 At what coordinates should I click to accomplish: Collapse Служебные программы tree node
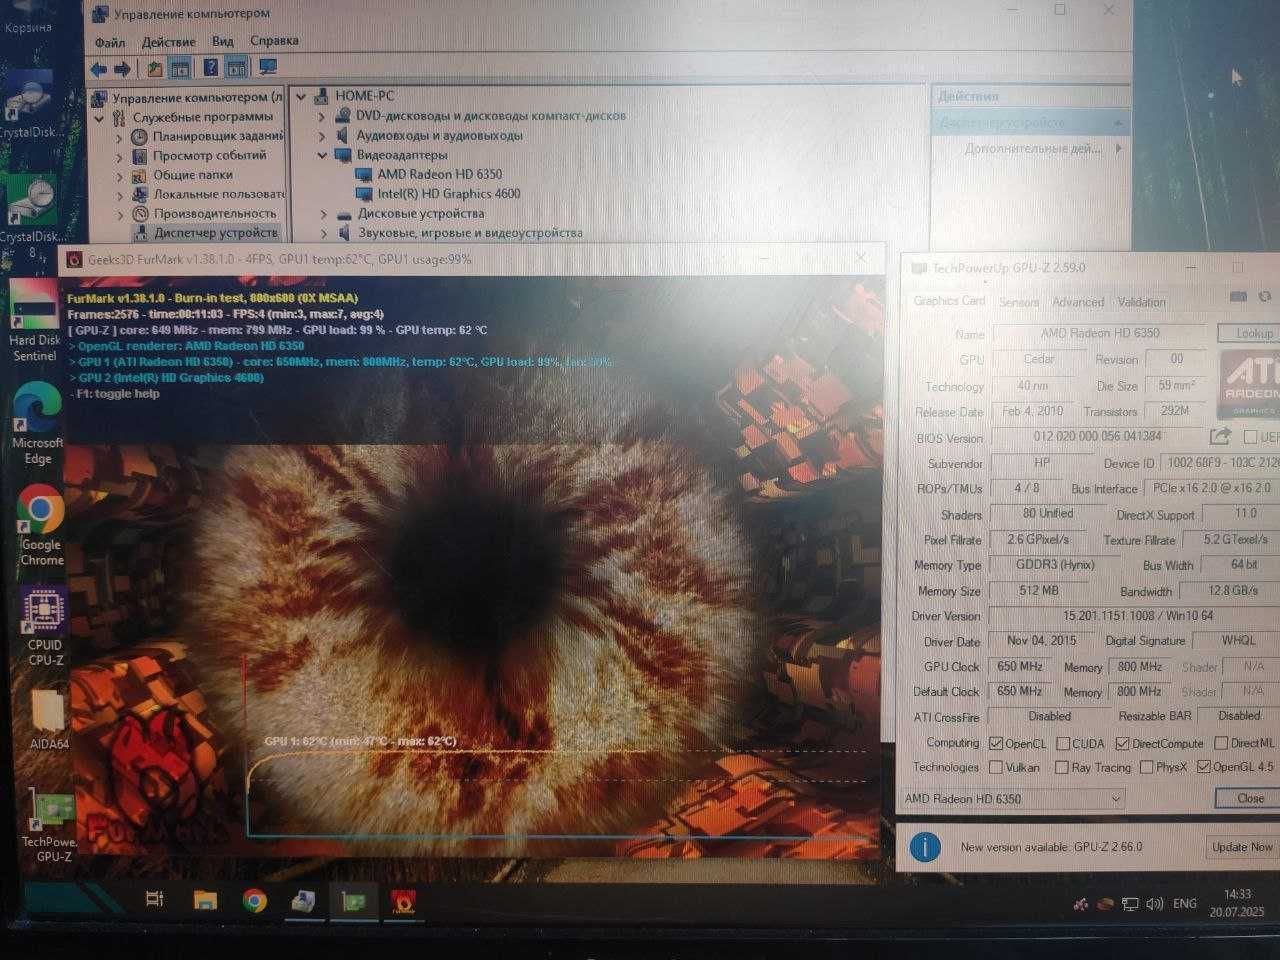pos(99,117)
